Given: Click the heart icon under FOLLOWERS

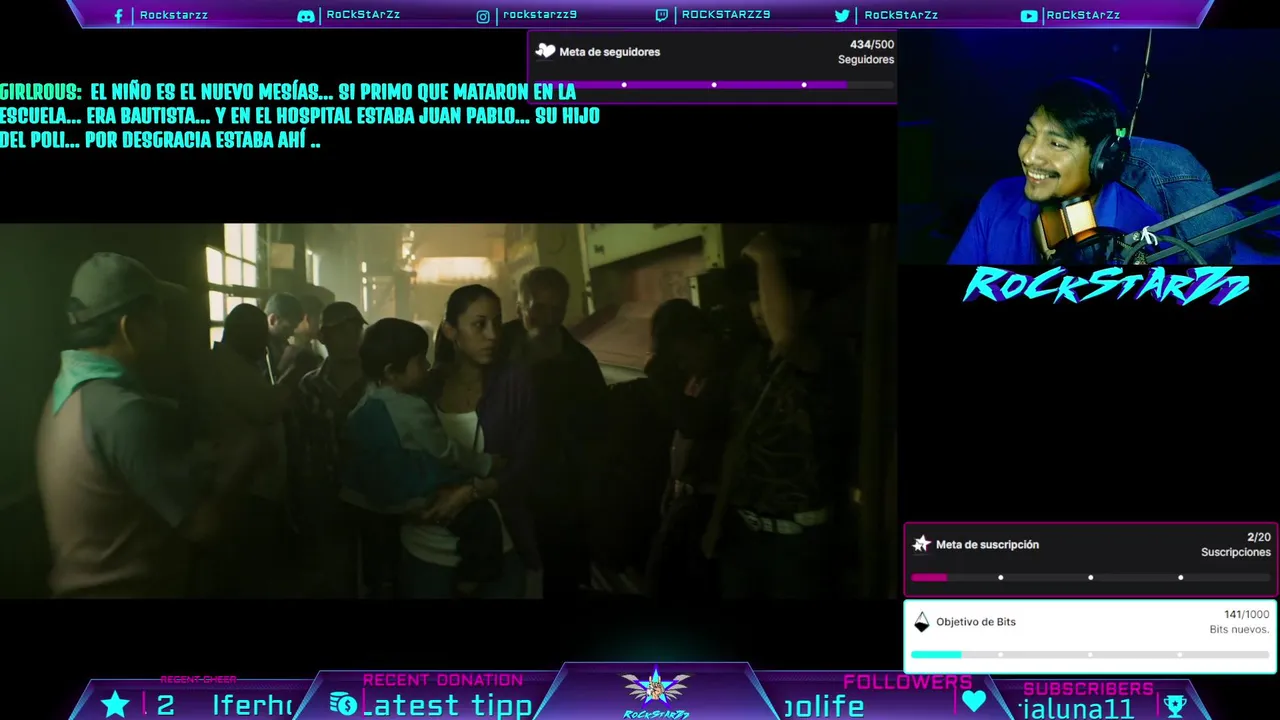Looking at the screenshot, I should pyautogui.click(x=973, y=702).
